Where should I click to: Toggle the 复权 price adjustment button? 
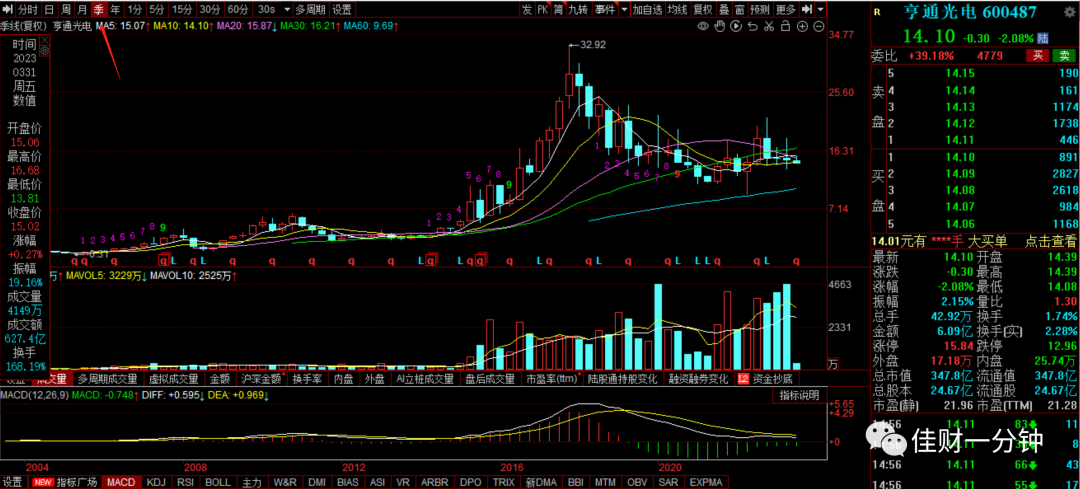point(703,9)
